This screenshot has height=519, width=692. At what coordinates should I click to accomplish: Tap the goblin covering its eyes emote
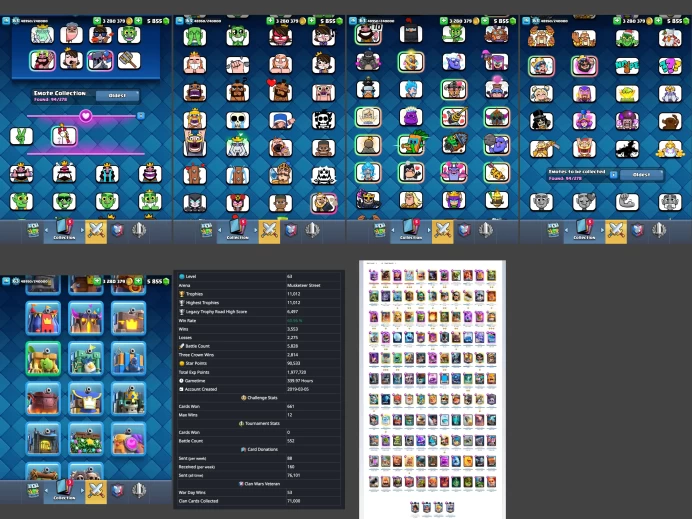pyautogui.click(x=195, y=37)
